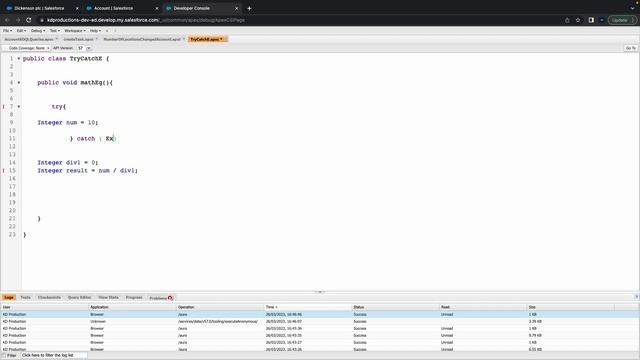
Task: Close the Dickenson plc Salesforce browser tab
Action: (x=77, y=8)
